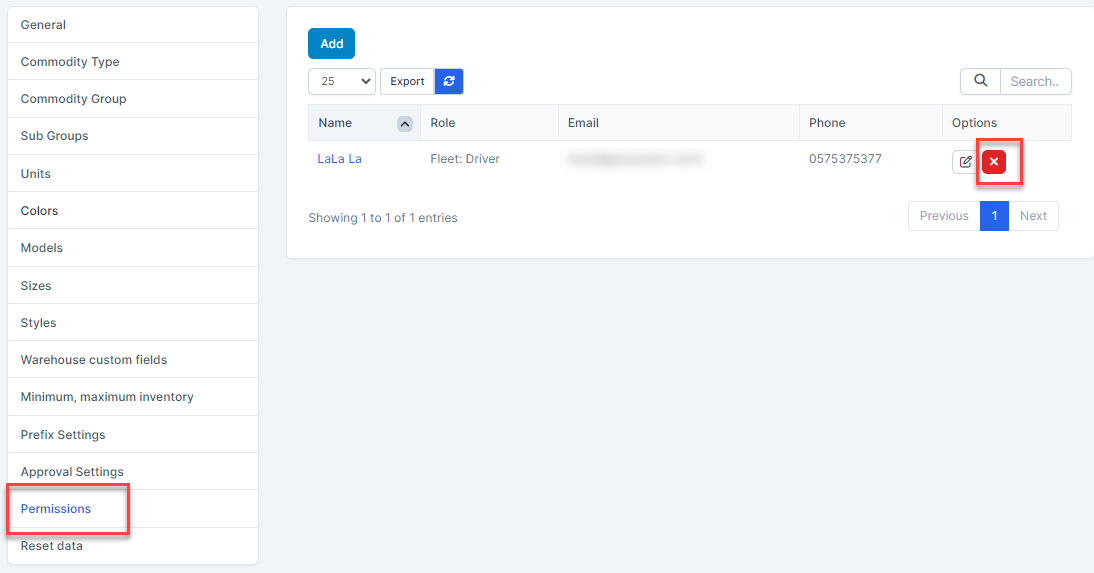This screenshot has width=1094, height=573.
Task: Open the 25 entries per page dropdown
Action: click(x=342, y=82)
